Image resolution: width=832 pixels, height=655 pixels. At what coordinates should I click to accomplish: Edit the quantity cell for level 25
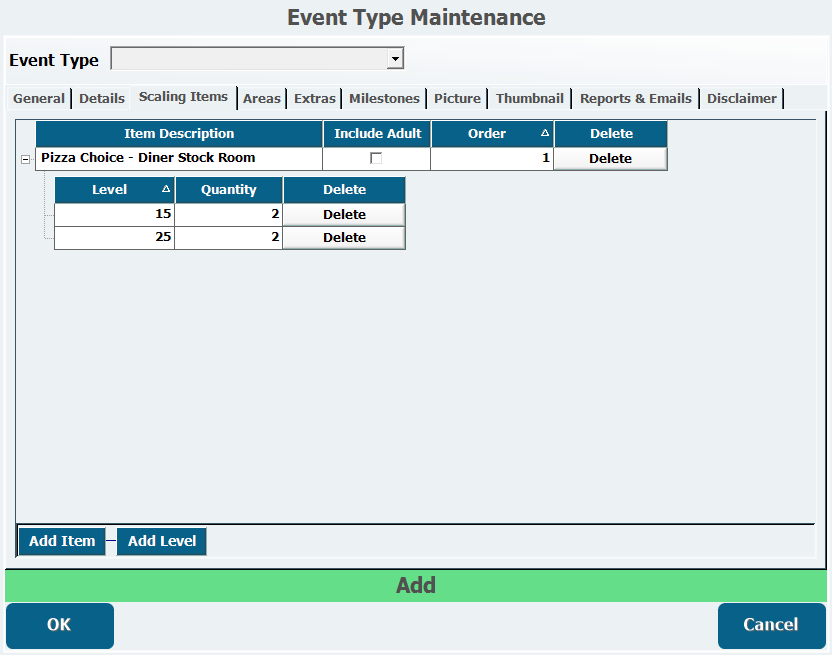(x=228, y=237)
